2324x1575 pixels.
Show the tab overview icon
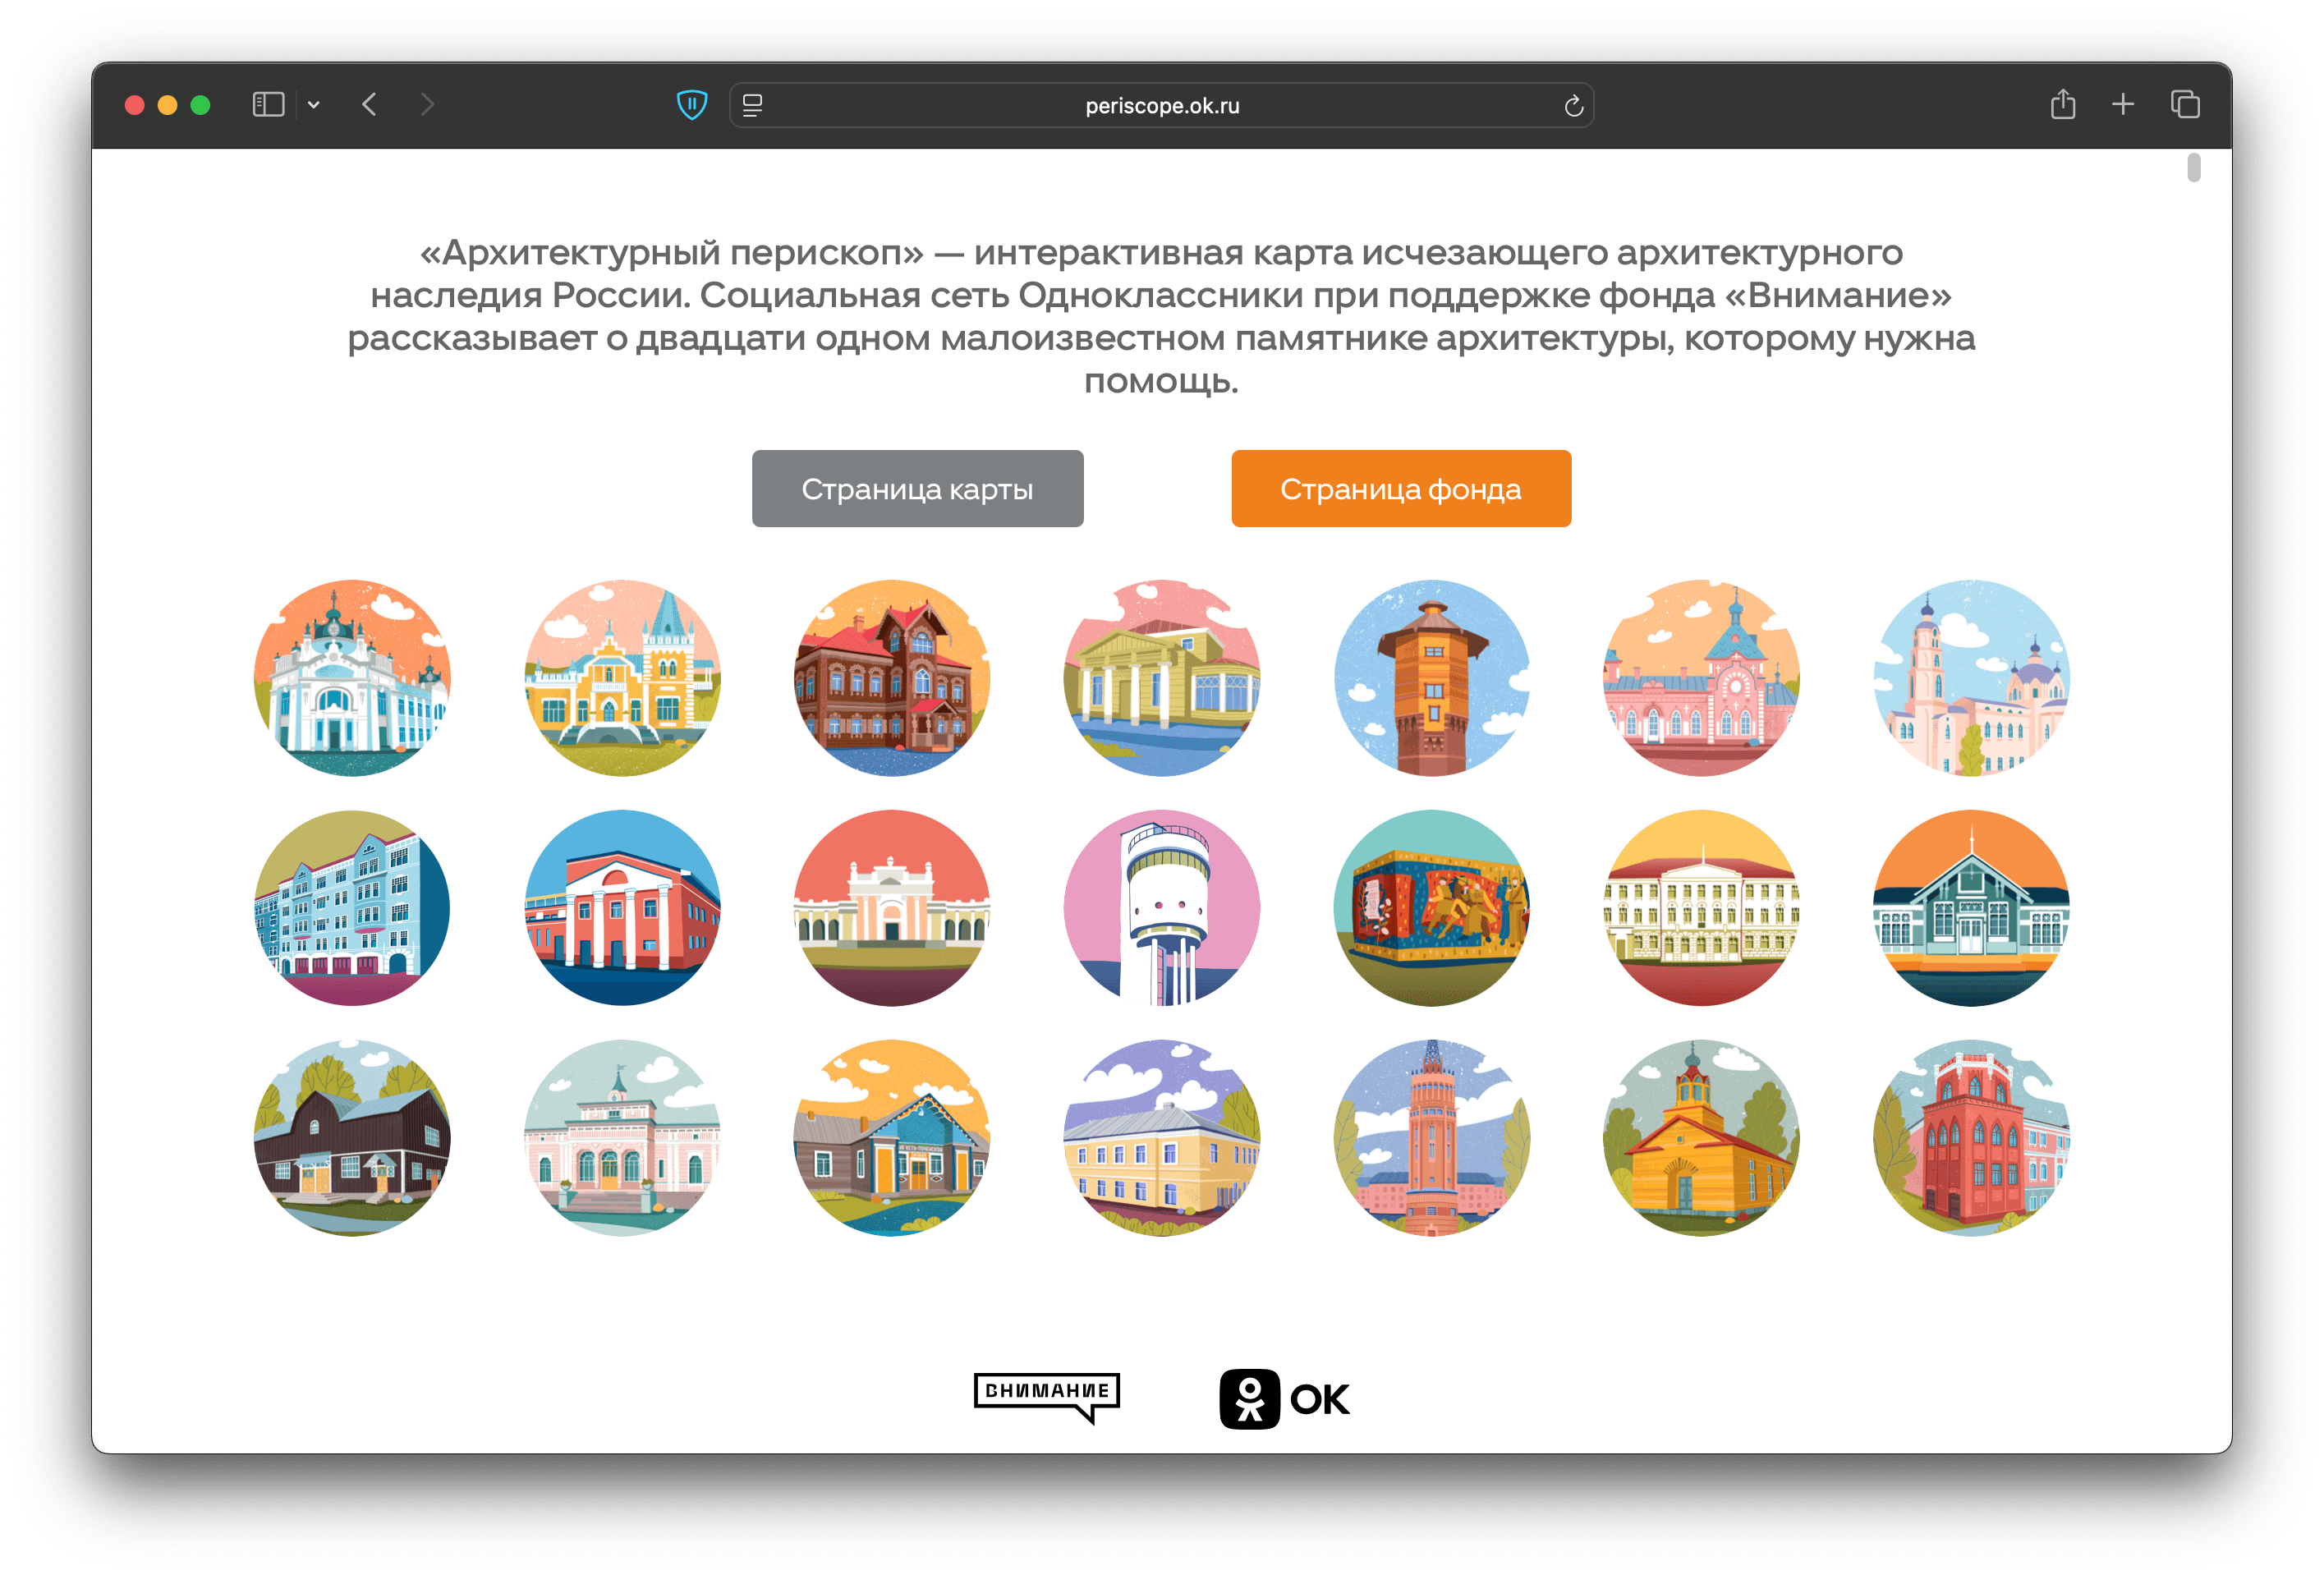point(2185,104)
